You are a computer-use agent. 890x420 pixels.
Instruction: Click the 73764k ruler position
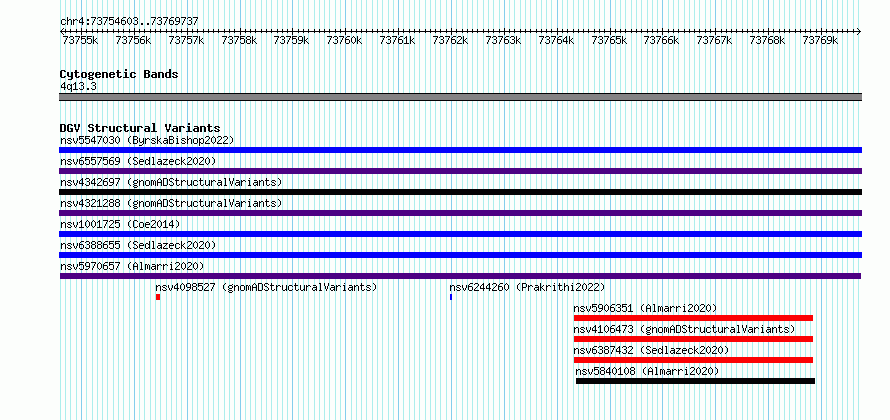(556, 40)
